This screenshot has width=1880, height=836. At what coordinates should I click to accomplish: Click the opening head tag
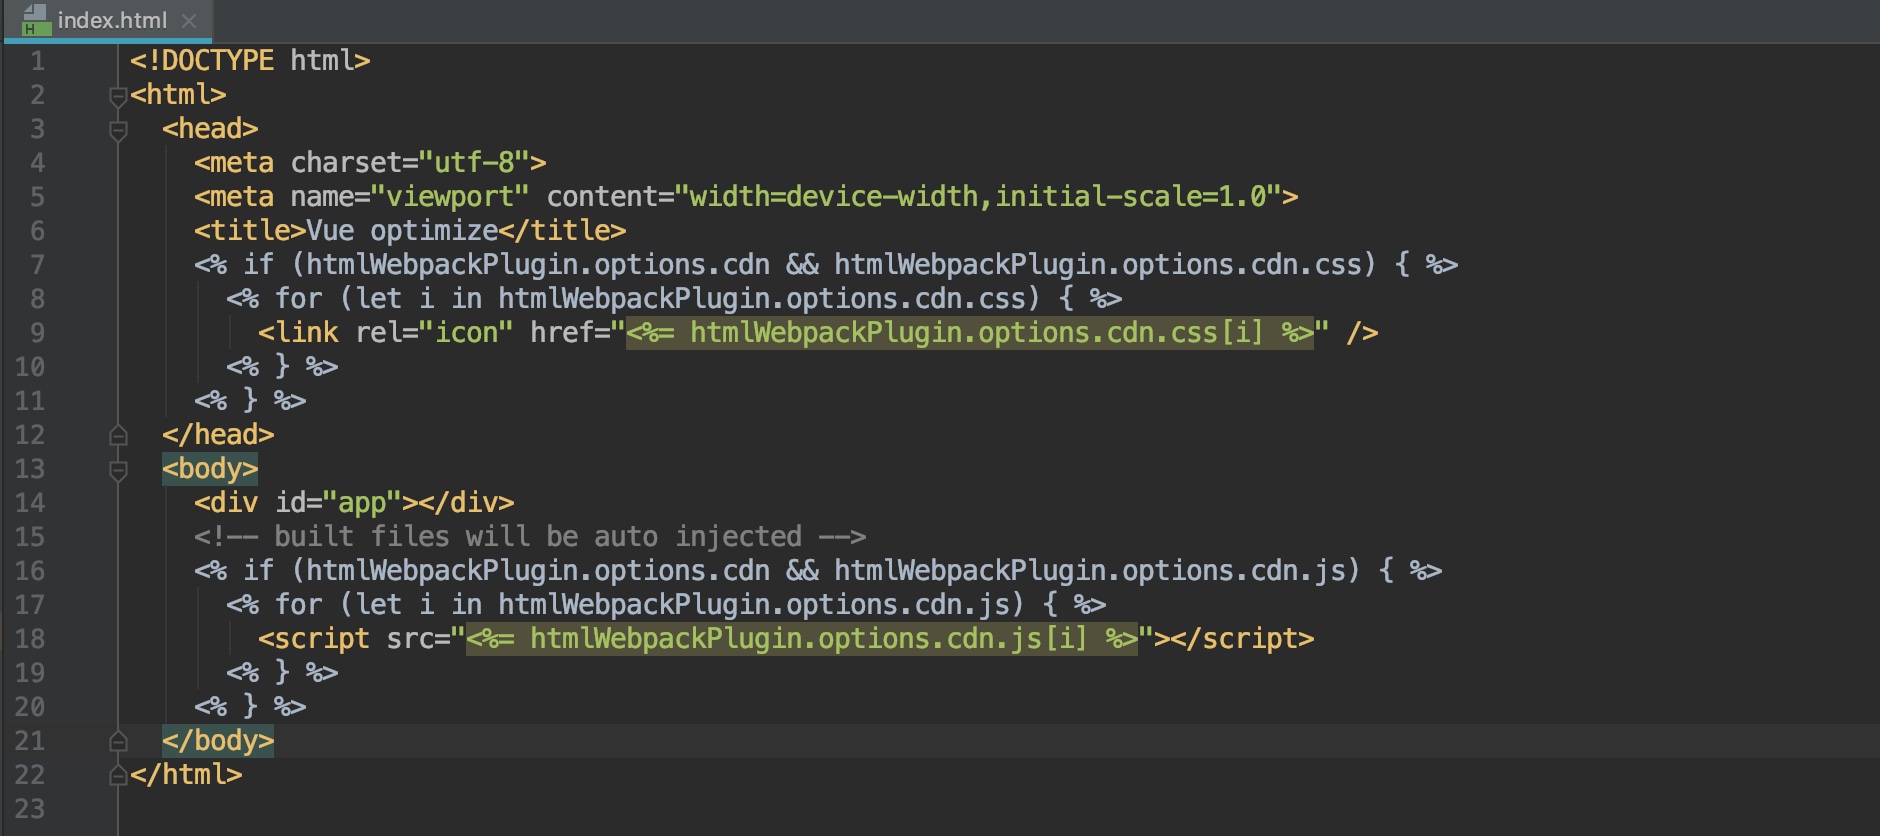pos(210,129)
